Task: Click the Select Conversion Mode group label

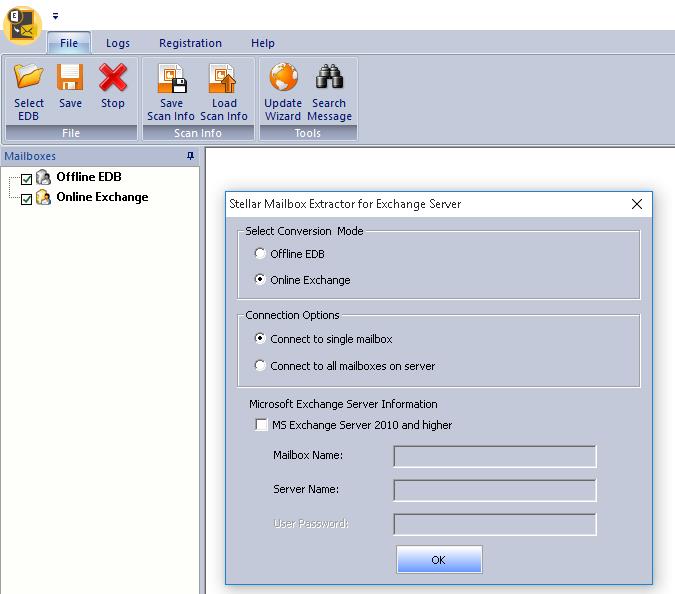Action: point(304,231)
